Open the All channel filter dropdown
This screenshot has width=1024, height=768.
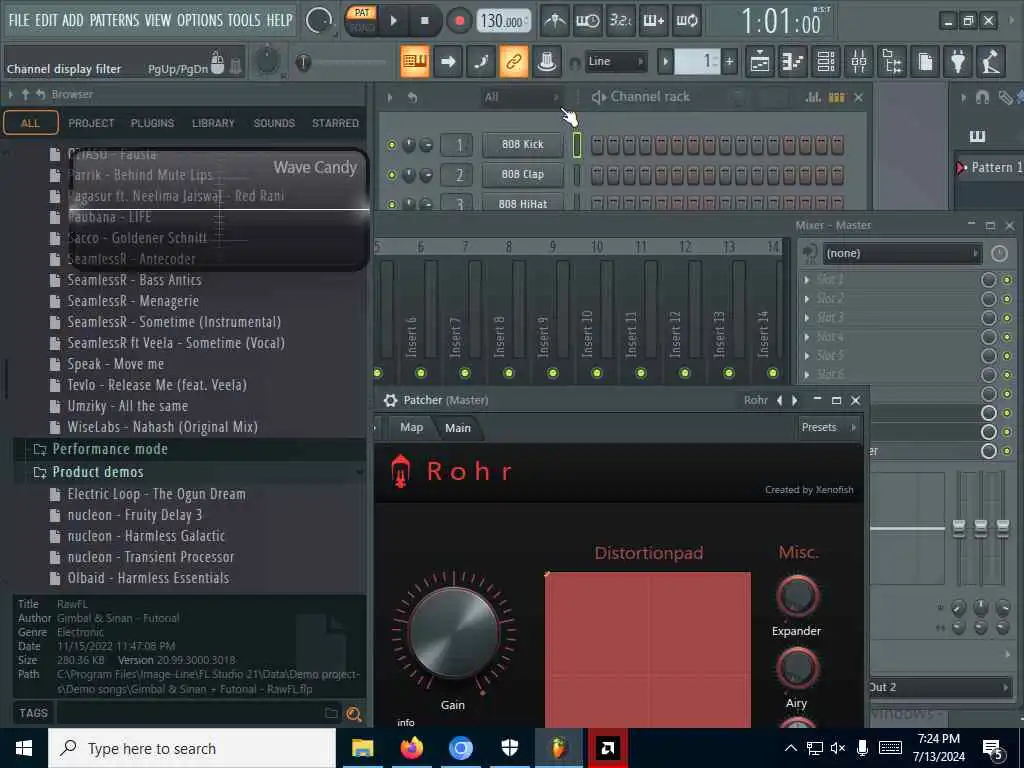coord(521,97)
